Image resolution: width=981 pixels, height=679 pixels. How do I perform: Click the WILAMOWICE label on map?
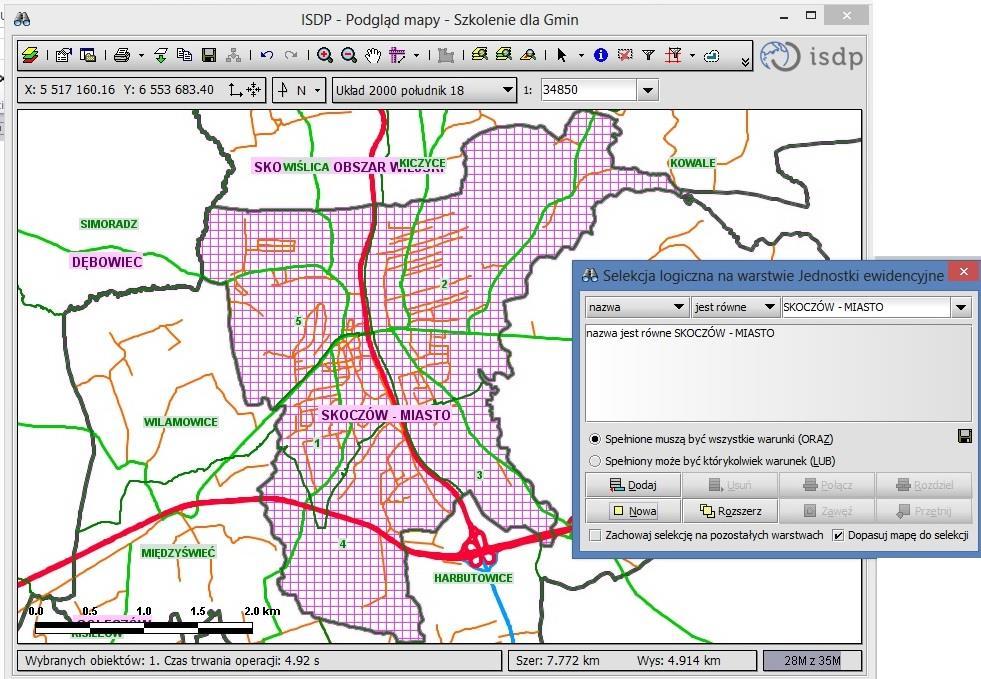181,422
